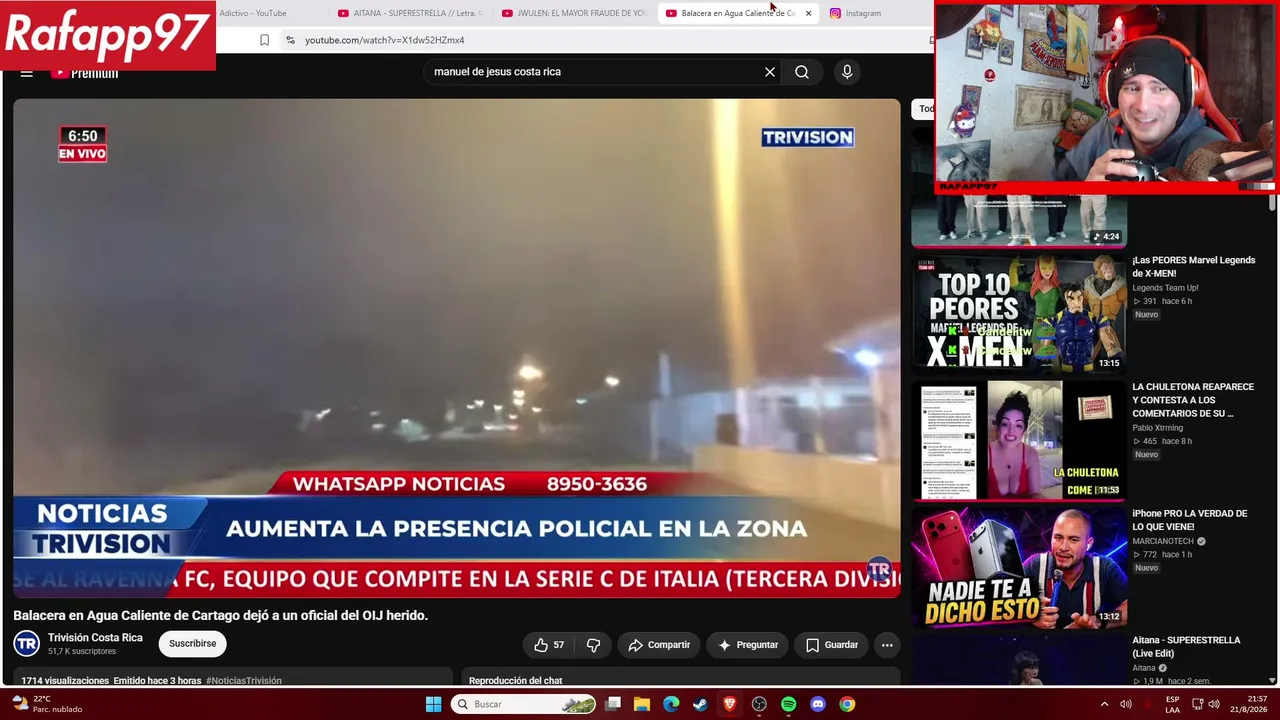This screenshot has height=720, width=1280.
Task: Launch Microsoft Edge from the taskbar
Action: [671, 704]
